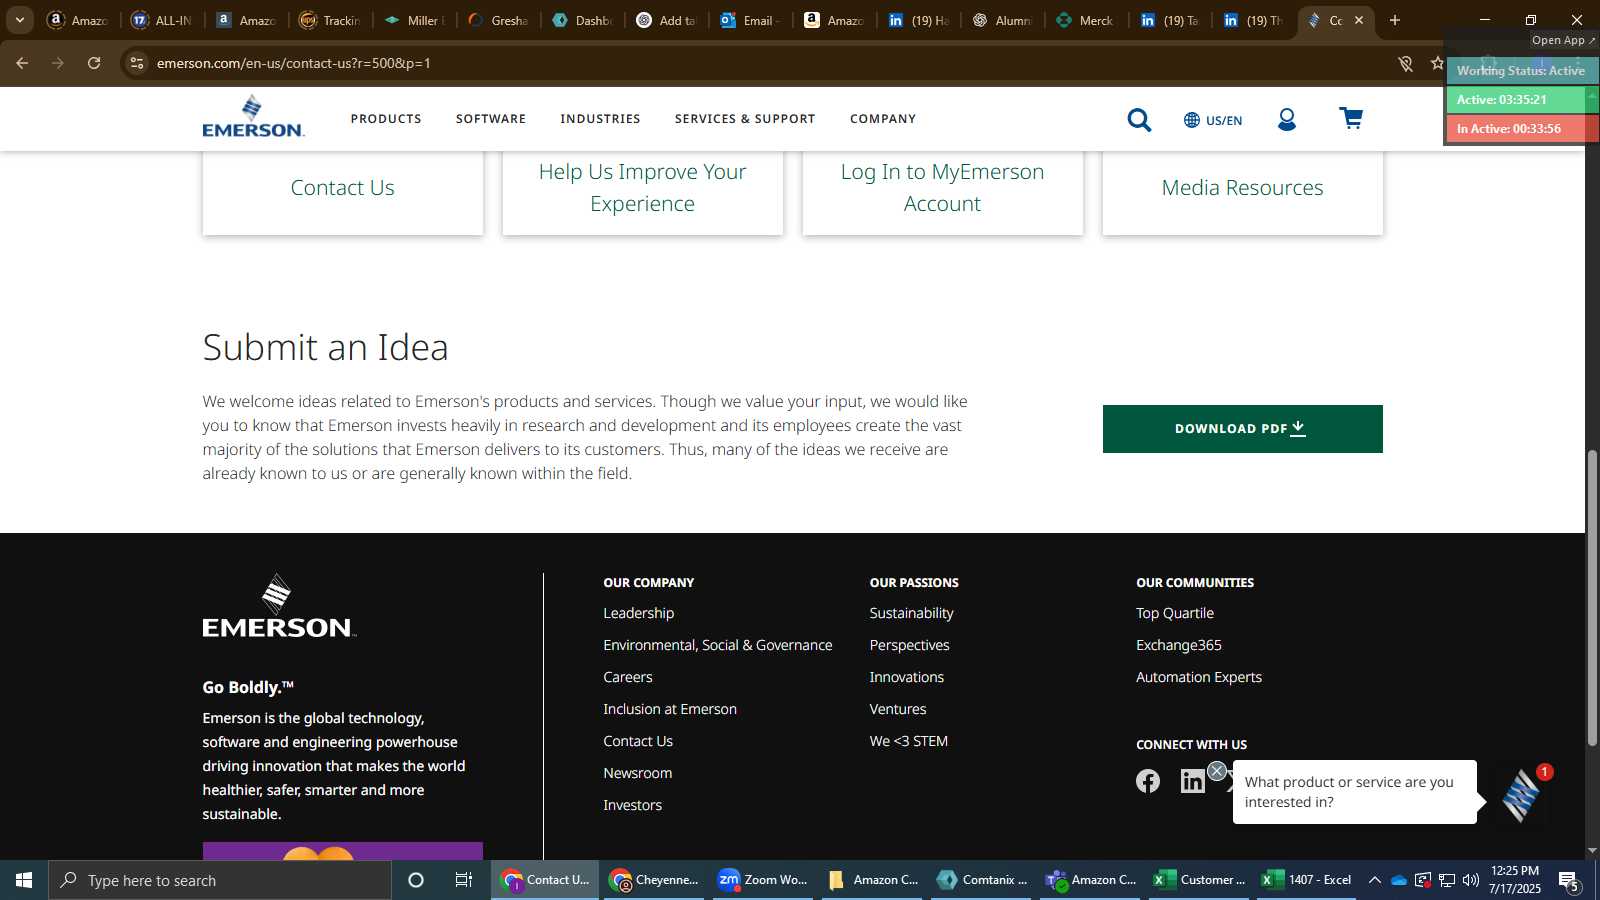Click the Open App overlay button
This screenshot has width=1600, height=900.
[1563, 40]
